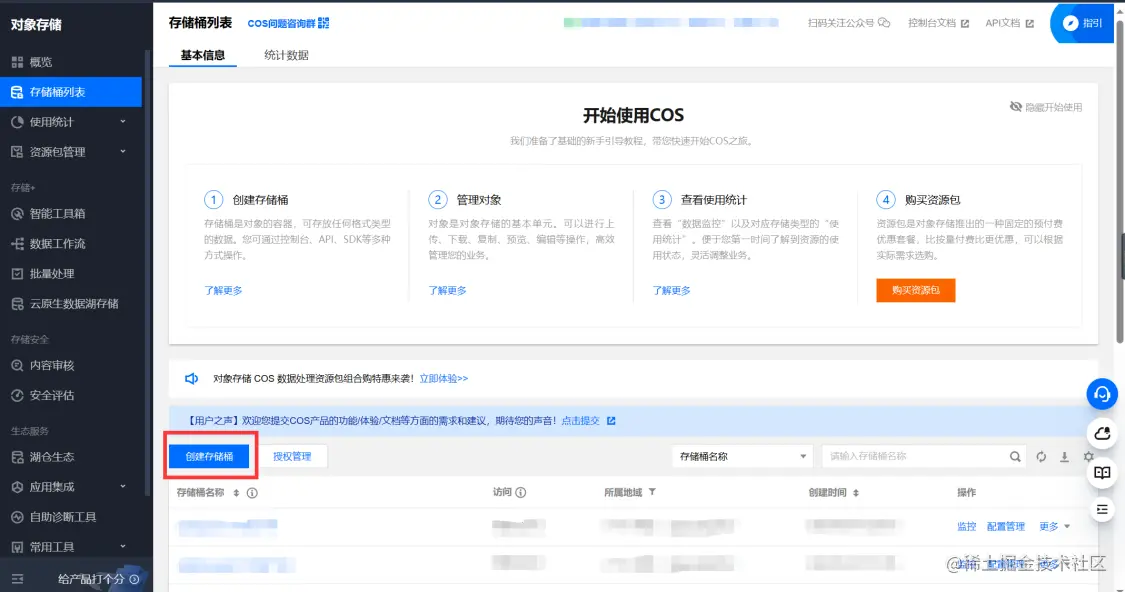Click the 自助诊断工具 icon

[x=17, y=517]
